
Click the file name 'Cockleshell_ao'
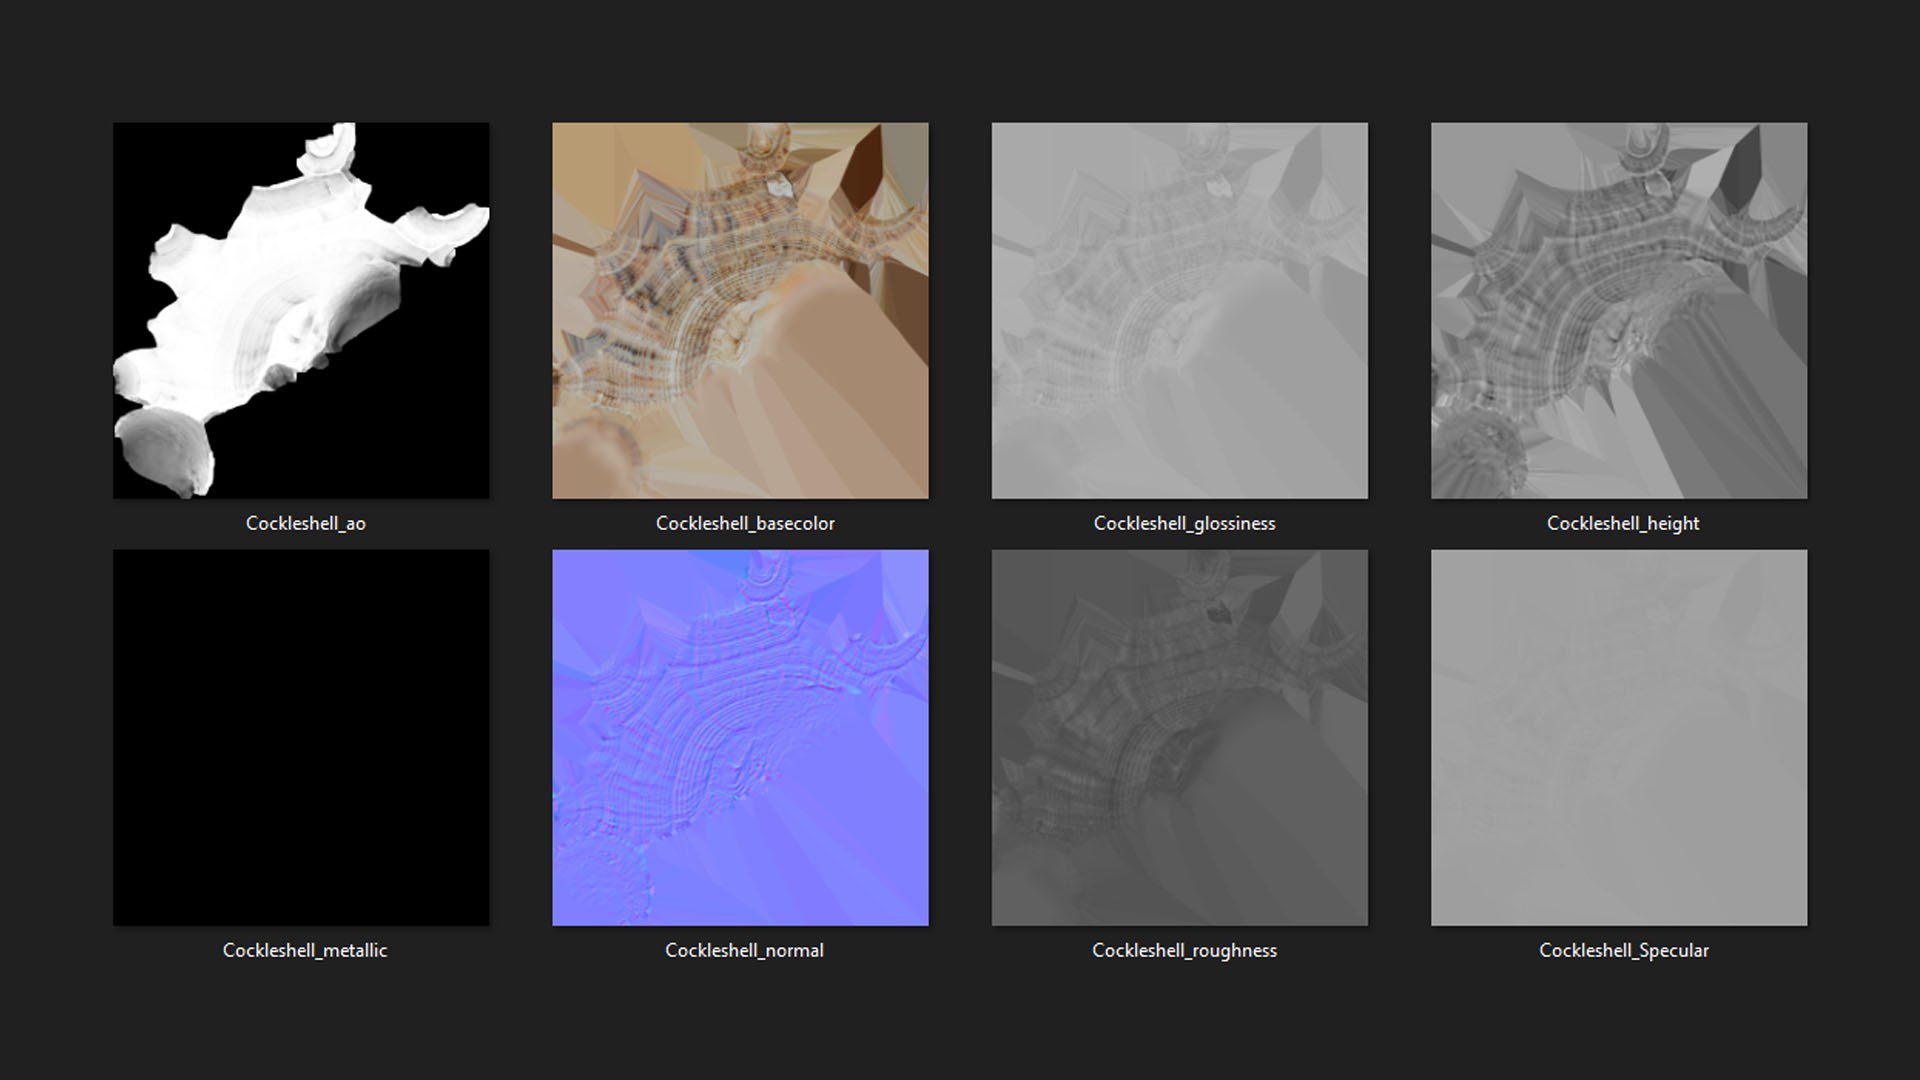click(x=306, y=523)
